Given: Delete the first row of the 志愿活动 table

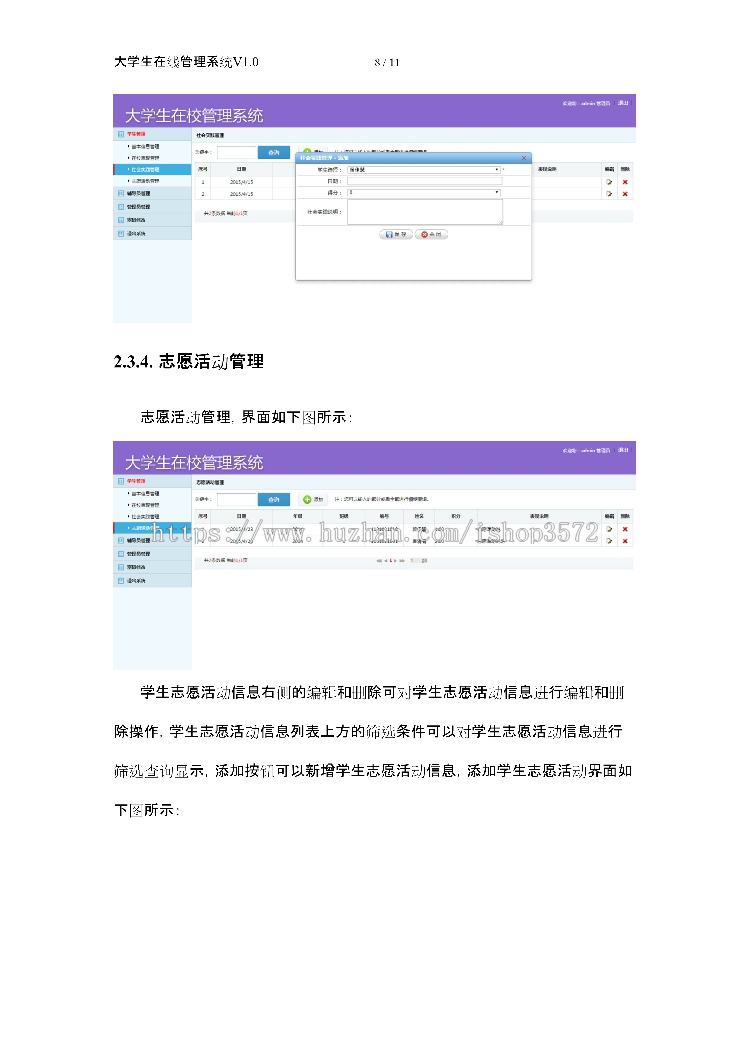Looking at the screenshot, I should (x=625, y=529).
